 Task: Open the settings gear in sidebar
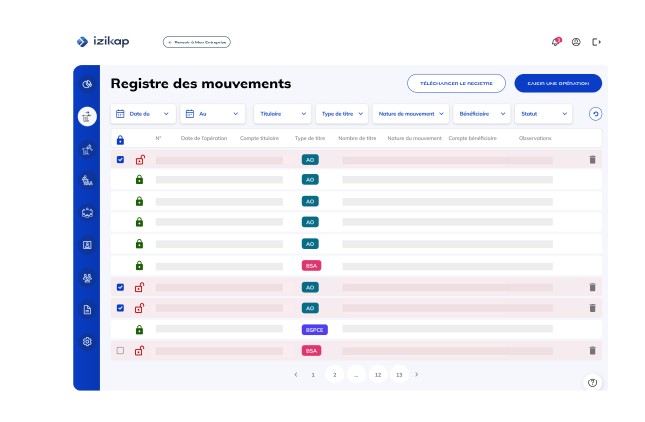pos(87,342)
